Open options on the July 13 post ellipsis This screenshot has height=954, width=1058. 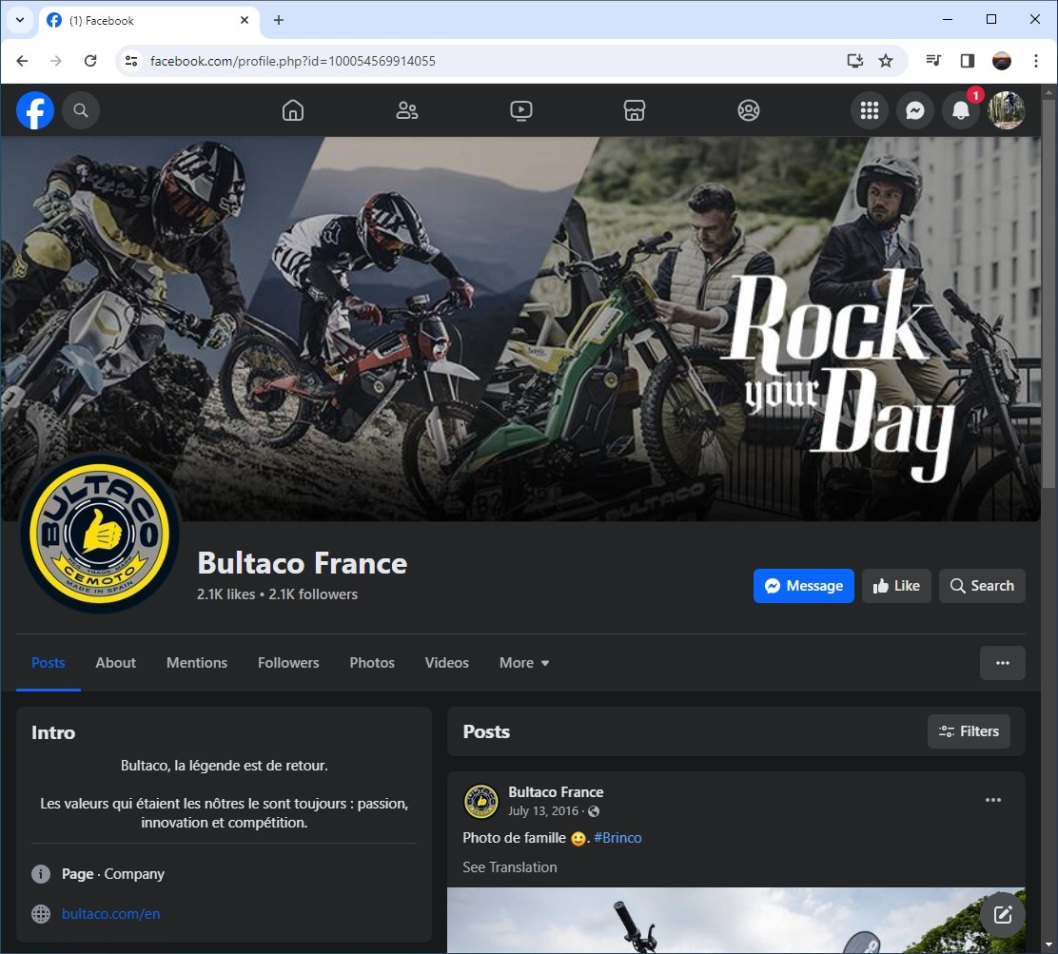(993, 799)
